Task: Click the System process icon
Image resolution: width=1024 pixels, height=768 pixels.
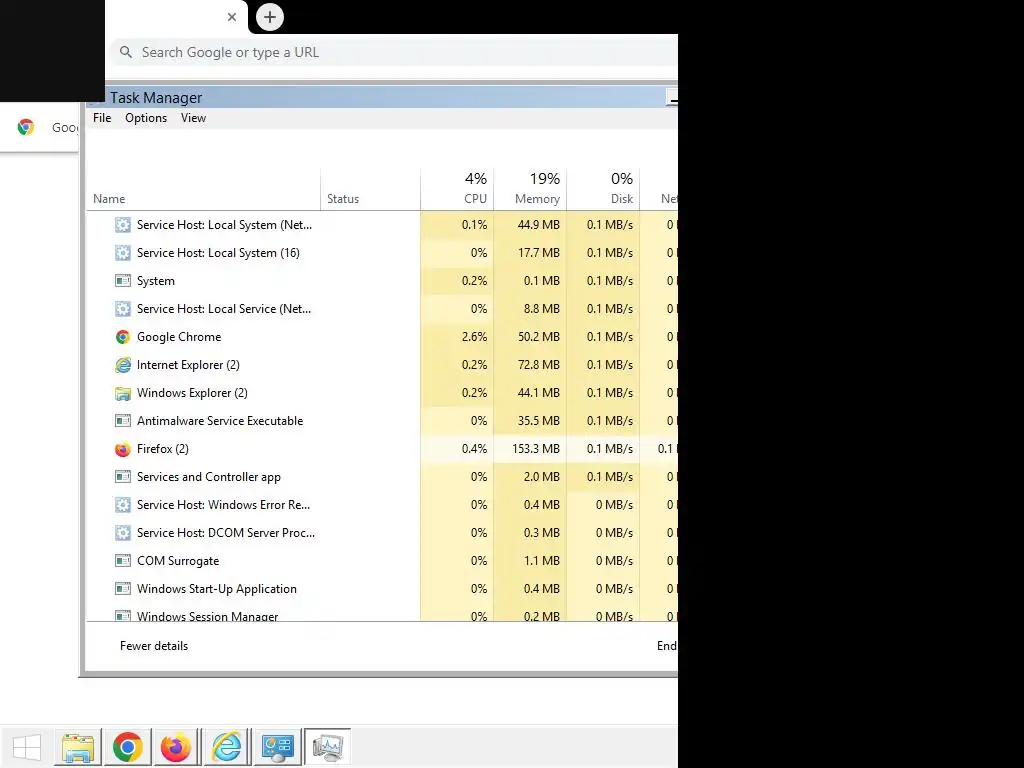Action: (x=123, y=281)
